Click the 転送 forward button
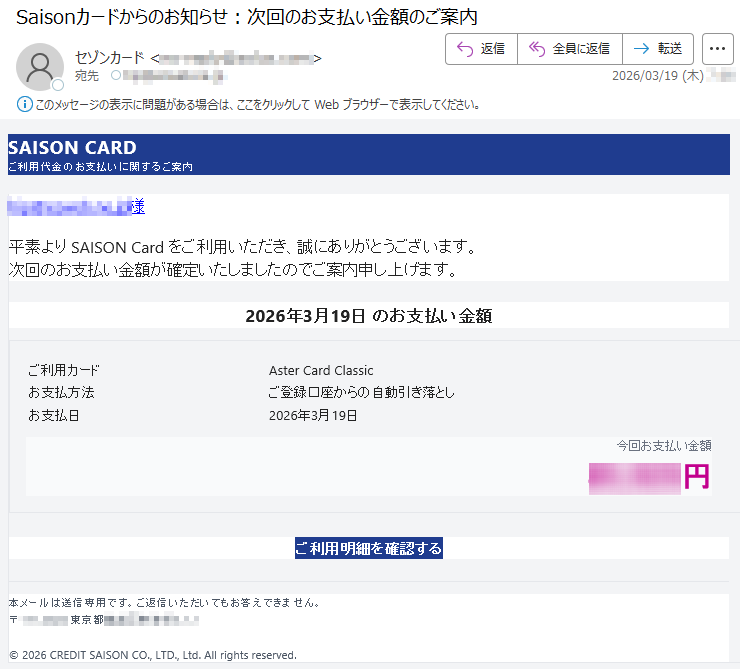 point(658,49)
